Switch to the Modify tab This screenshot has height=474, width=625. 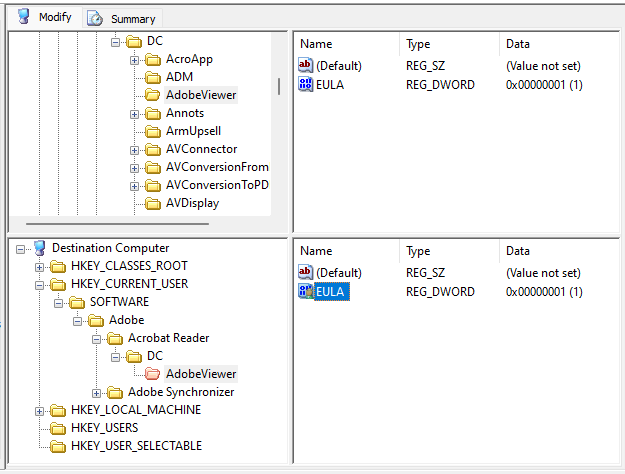point(45,17)
